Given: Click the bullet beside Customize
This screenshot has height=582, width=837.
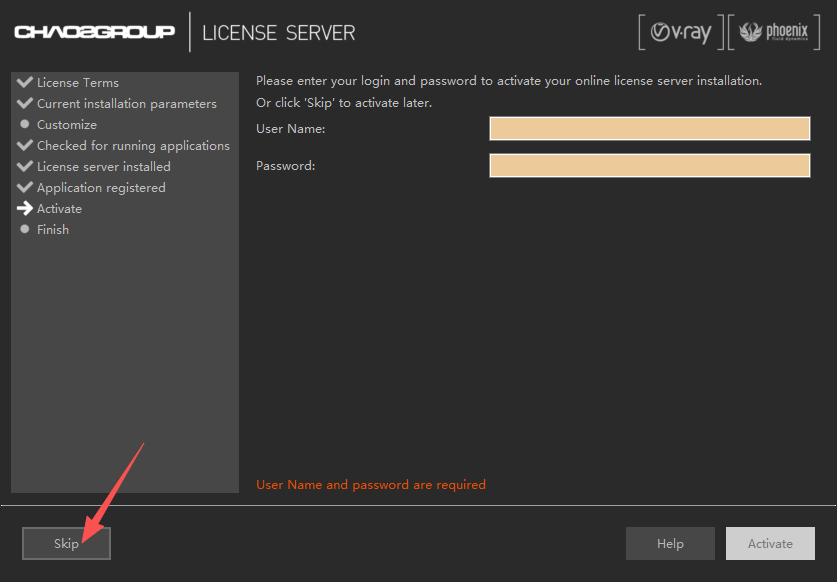Looking at the screenshot, I should (x=25, y=124).
